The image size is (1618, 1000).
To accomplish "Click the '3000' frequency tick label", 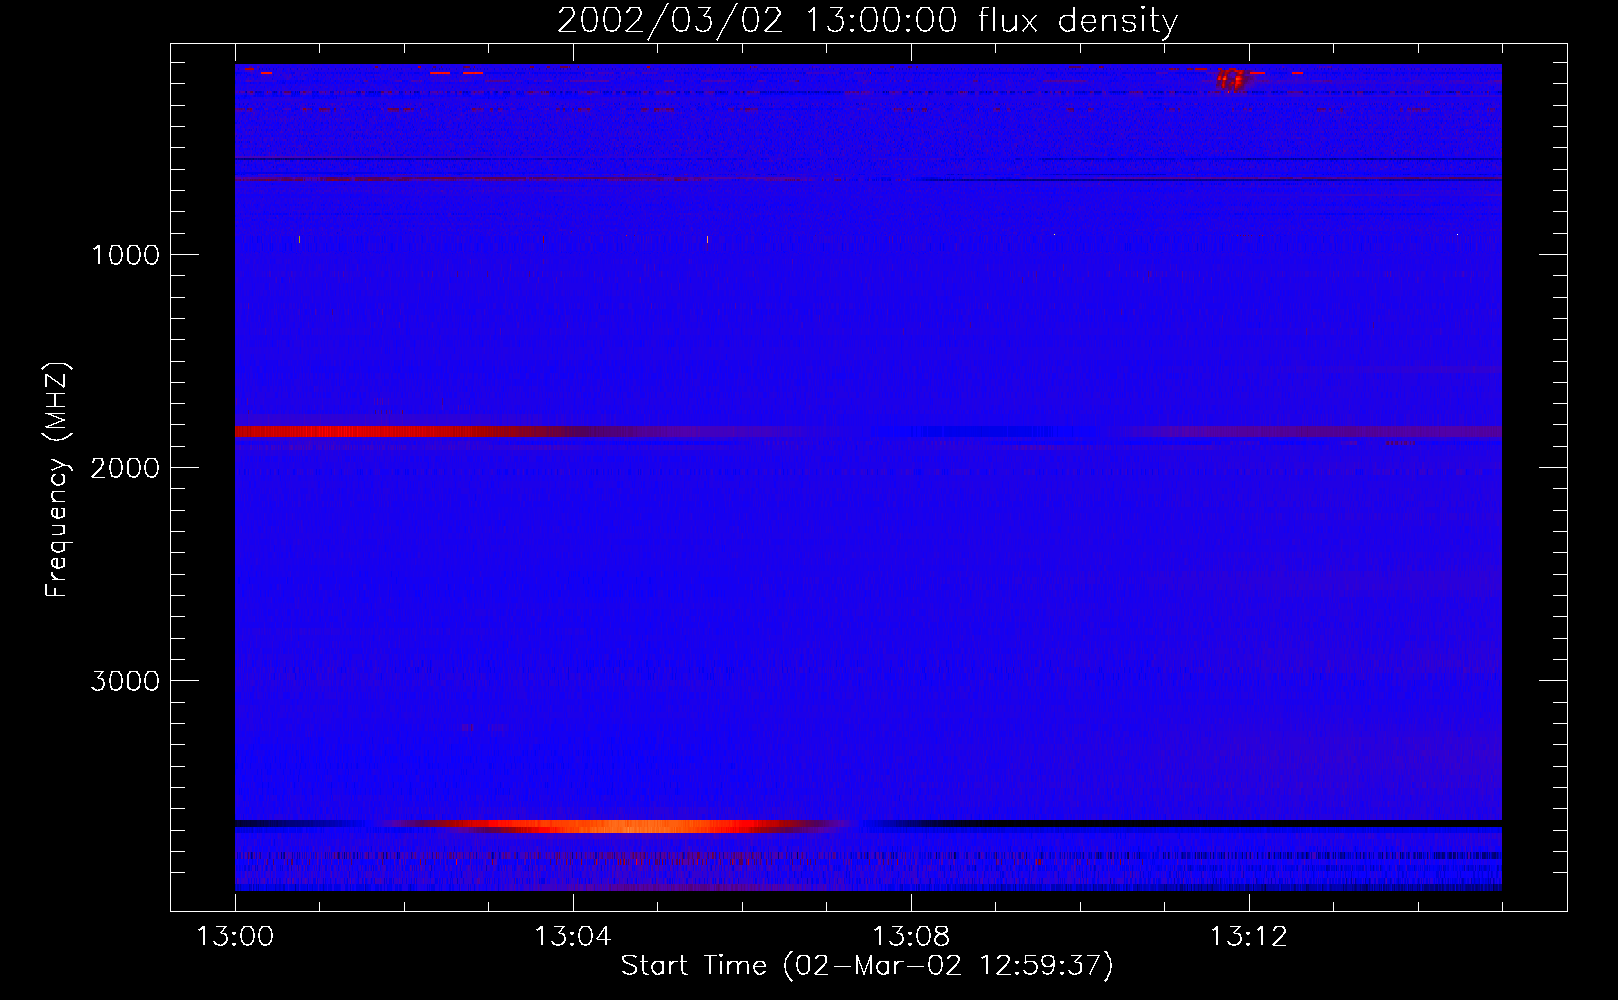I will click(125, 680).
